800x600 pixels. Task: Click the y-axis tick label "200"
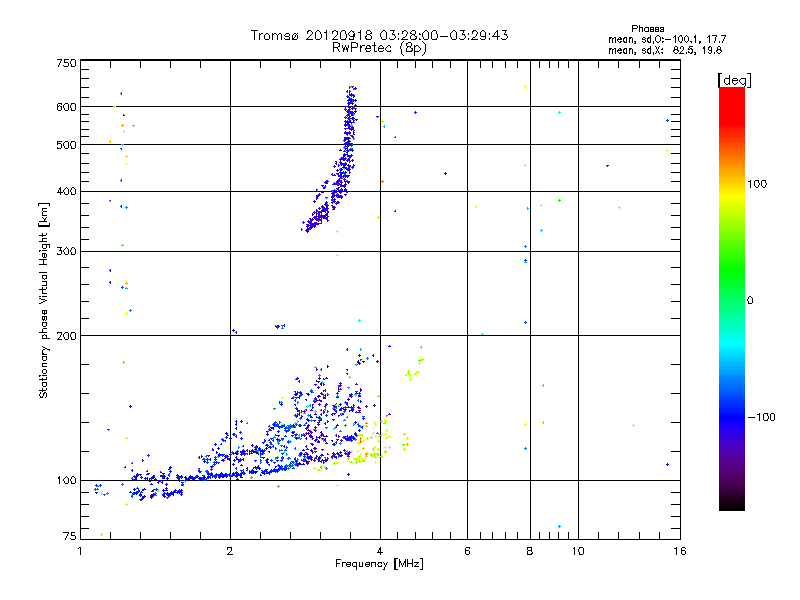66,336
